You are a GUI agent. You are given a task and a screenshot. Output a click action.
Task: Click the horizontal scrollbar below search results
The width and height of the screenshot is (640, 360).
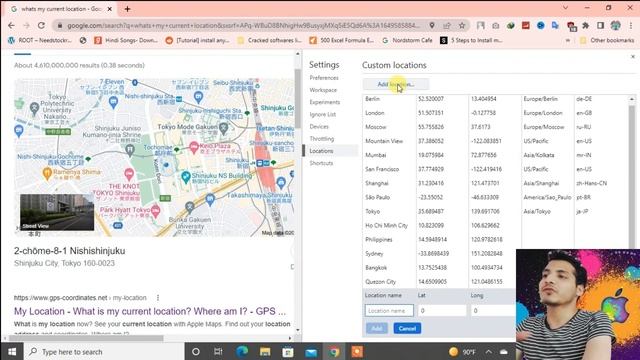[x=86, y=338]
